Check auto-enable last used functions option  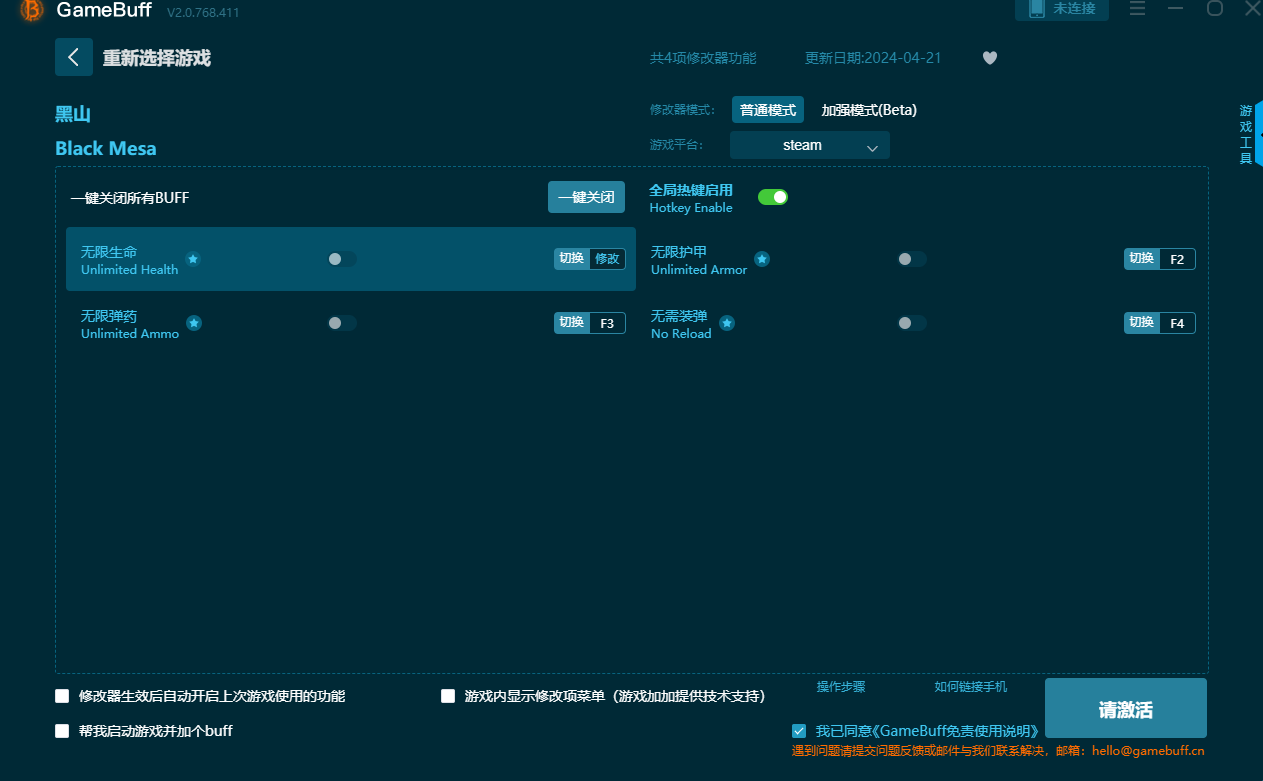(62, 696)
